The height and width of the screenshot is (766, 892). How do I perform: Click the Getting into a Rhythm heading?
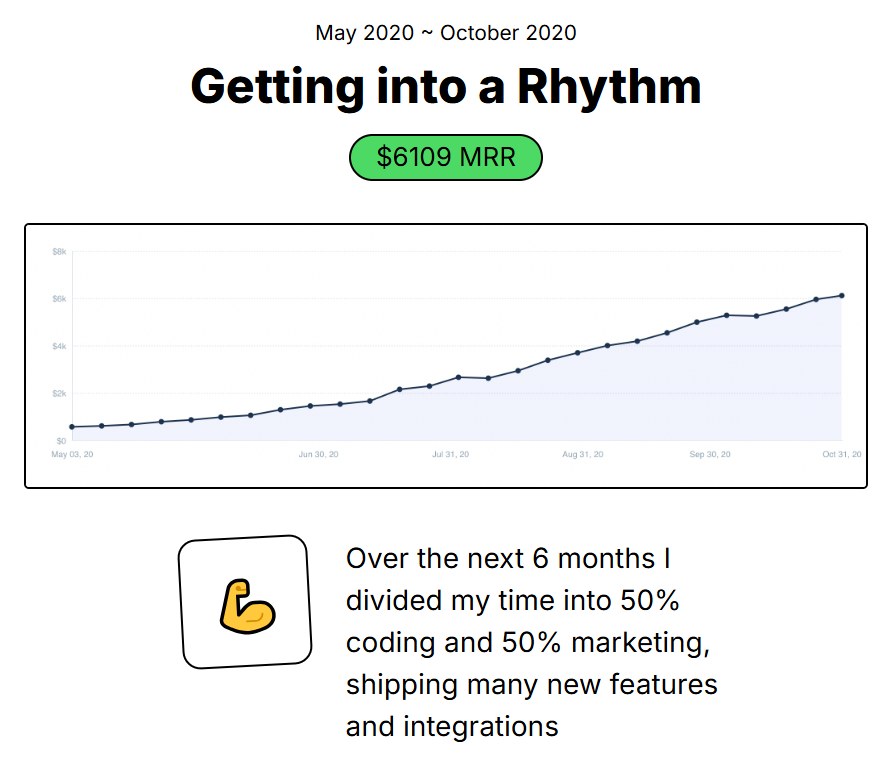(446, 86)
